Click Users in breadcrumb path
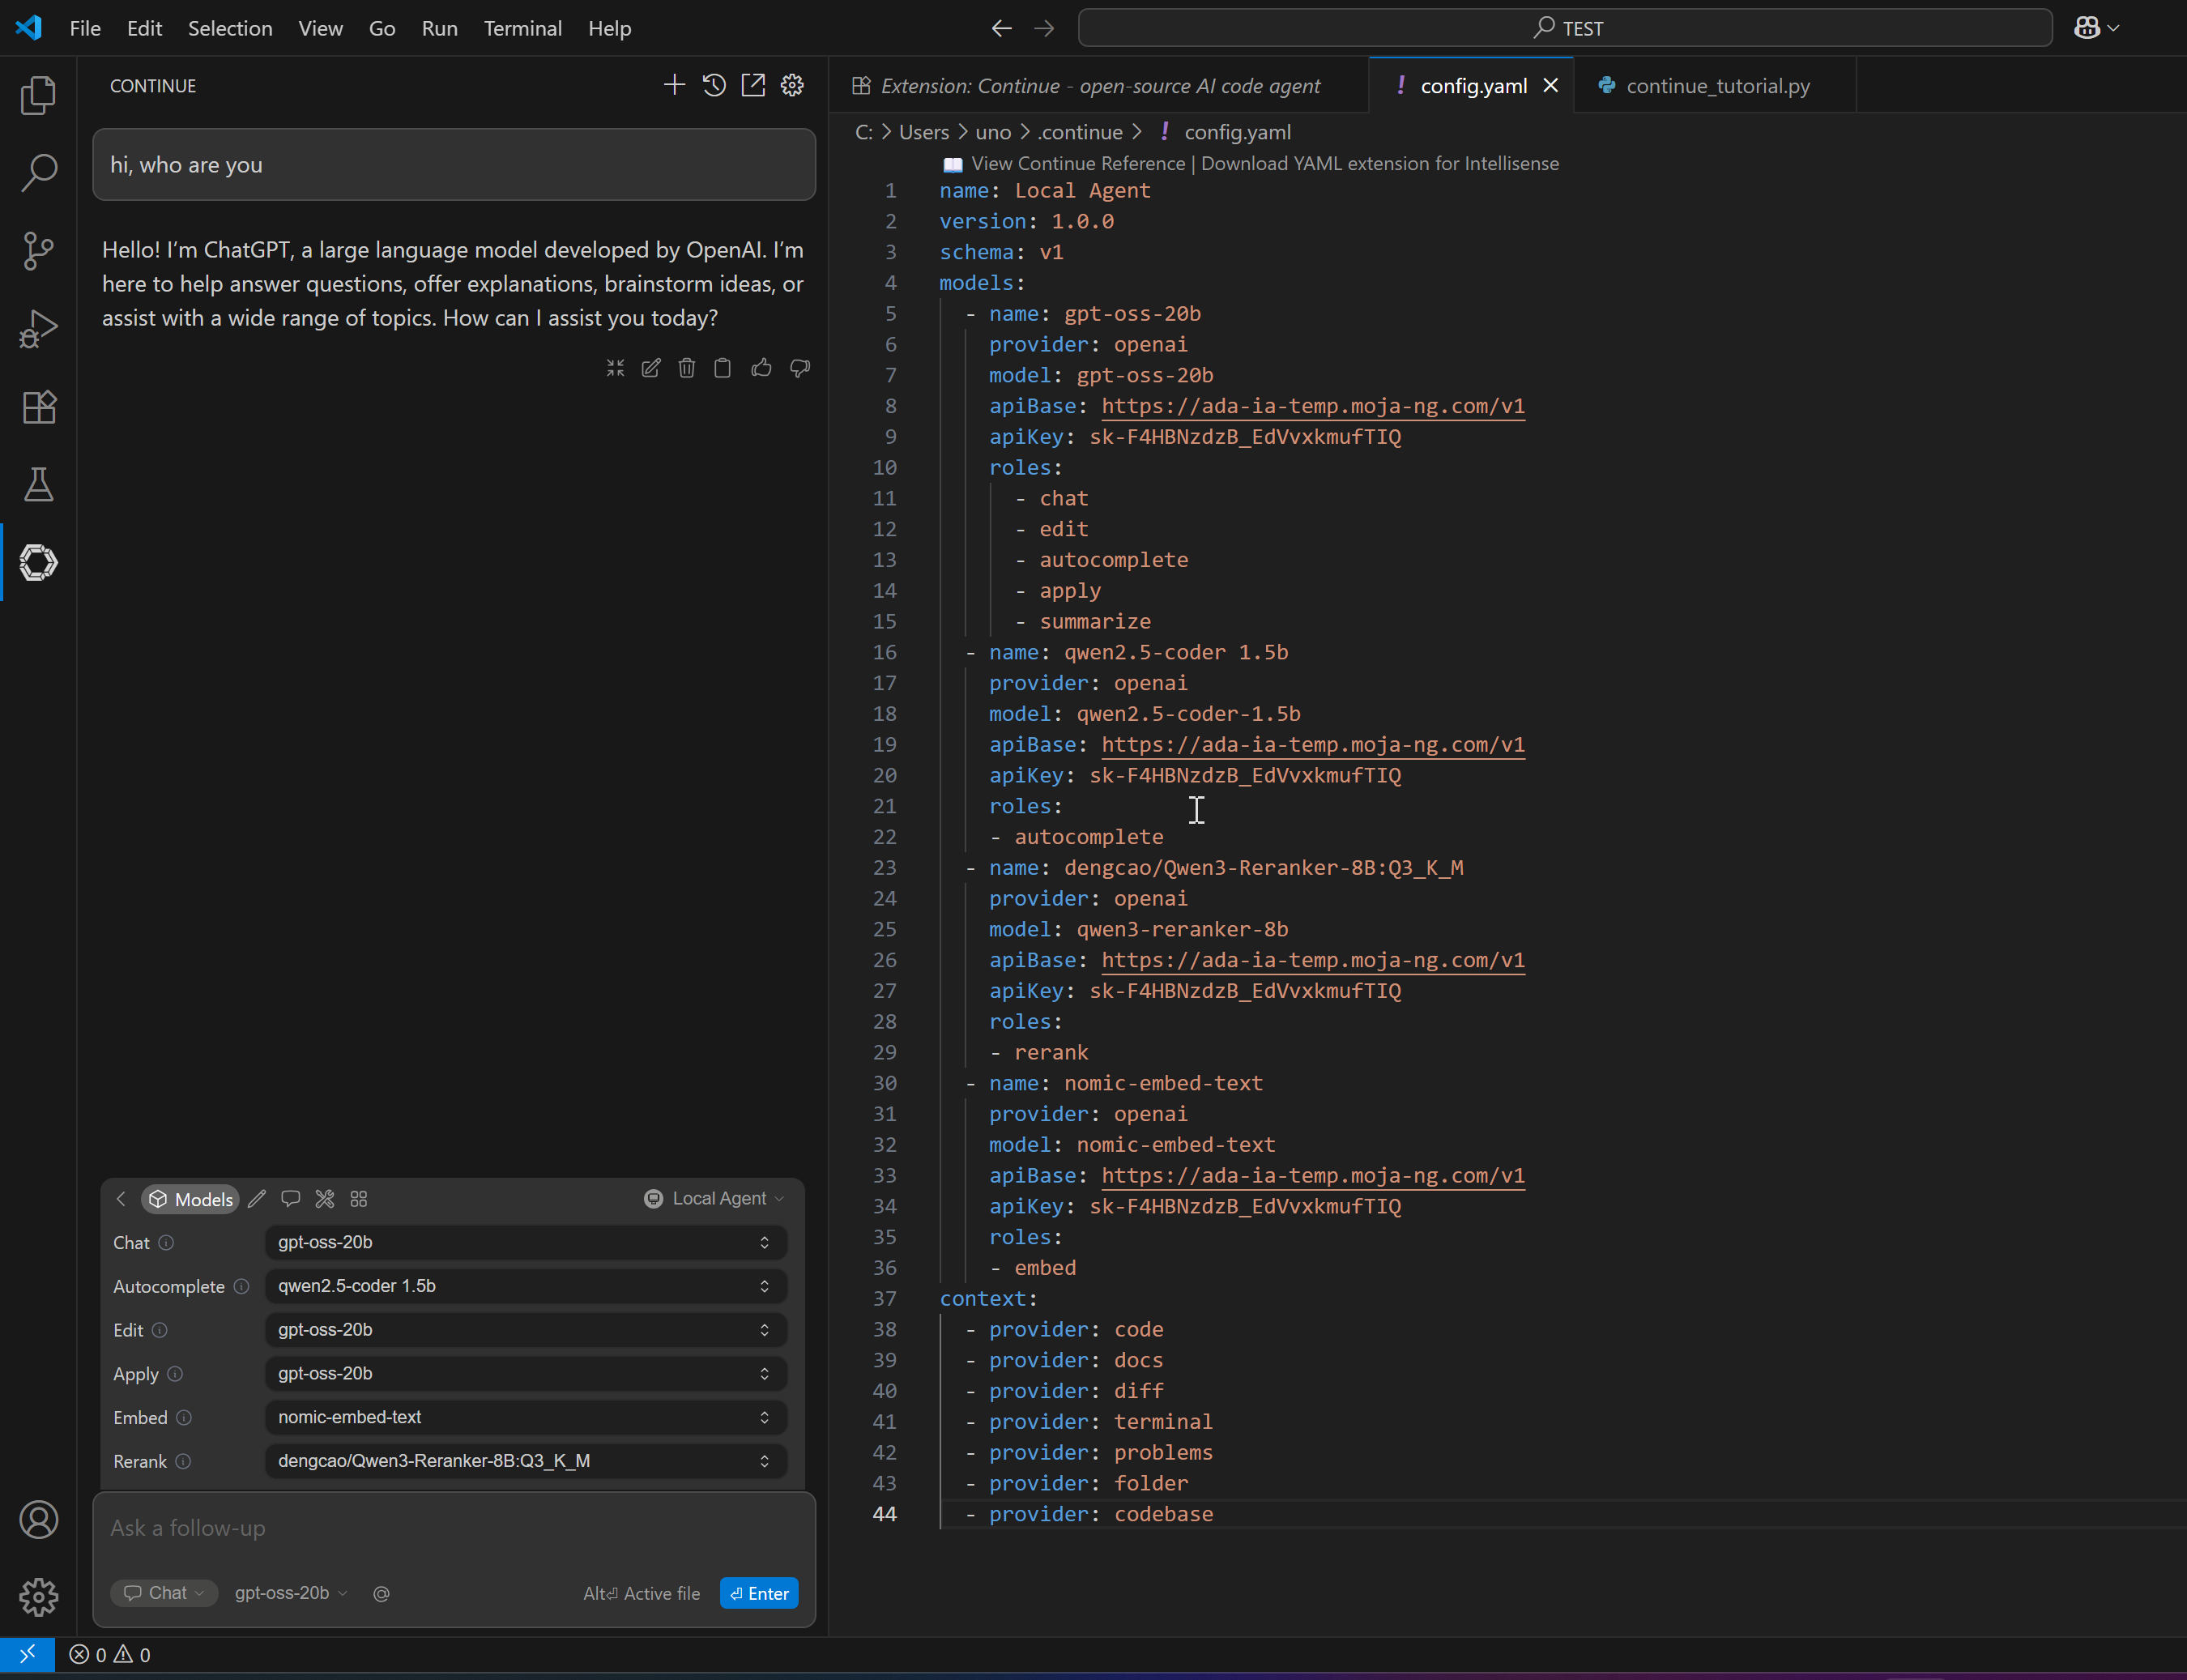The image size is (2187, 1680). point(924,132)
